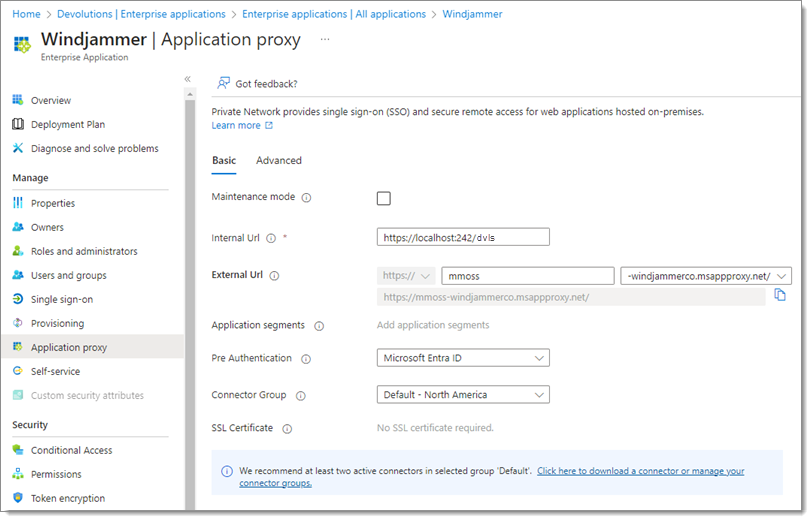Click Enterprise applications | All applications breadcrumb
Screen dimensions: 812x522
334,14
